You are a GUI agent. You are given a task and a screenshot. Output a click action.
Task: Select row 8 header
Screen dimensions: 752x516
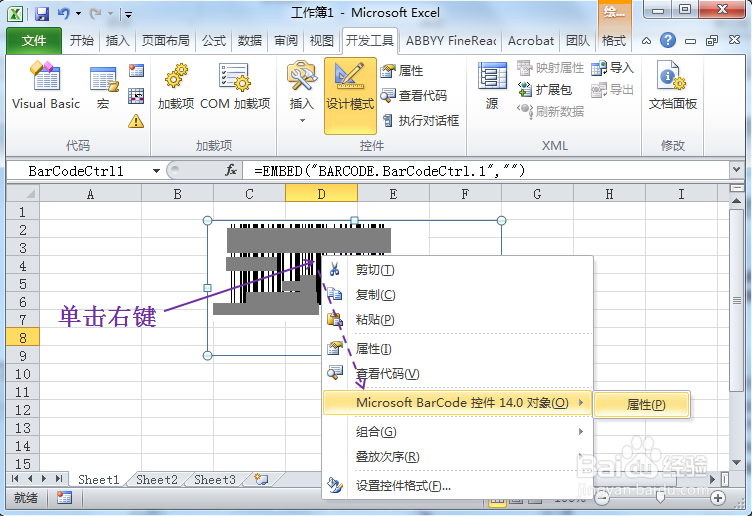coord(23,338)
